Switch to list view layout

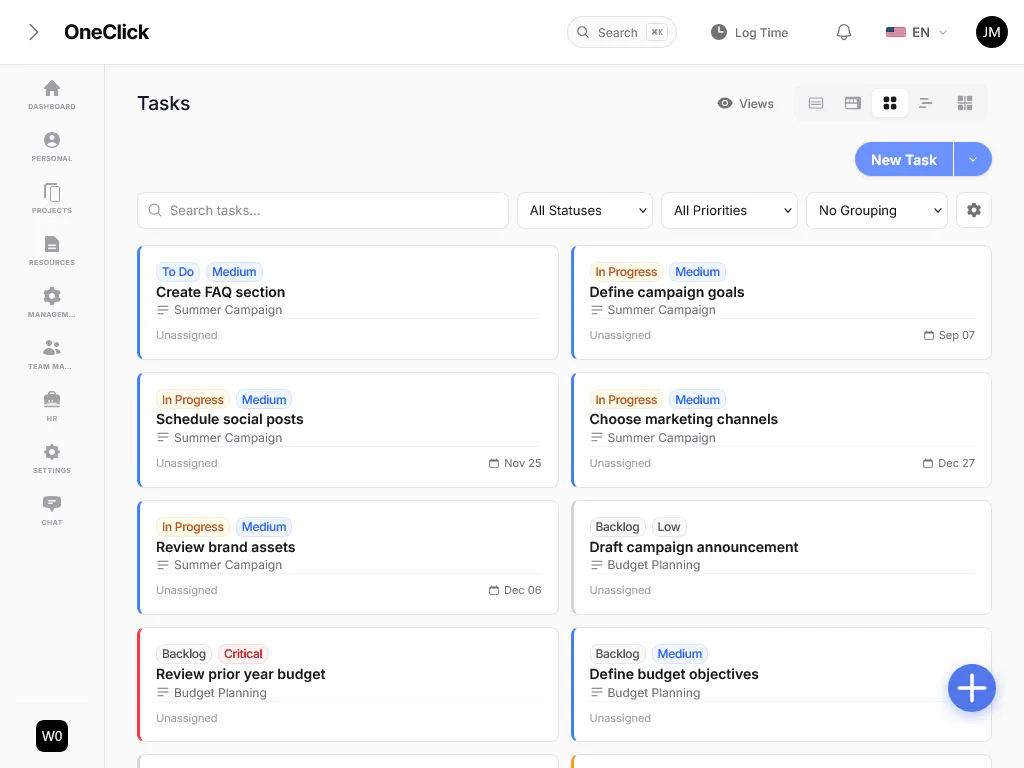pyautogui.click(x=816, y=103)
